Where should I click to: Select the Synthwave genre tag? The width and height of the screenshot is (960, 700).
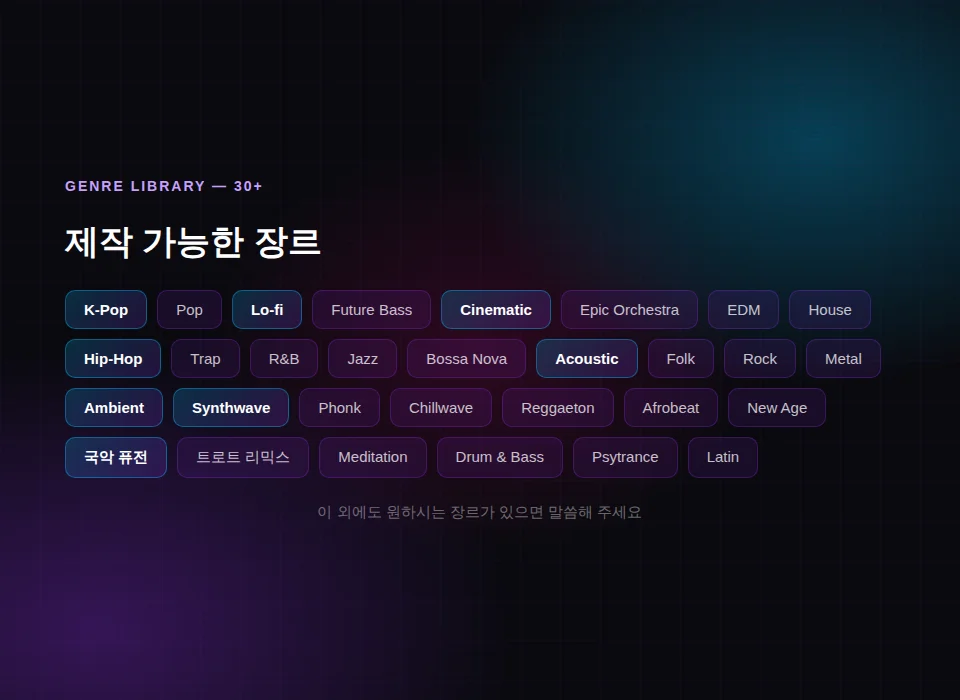pos(231,408)
